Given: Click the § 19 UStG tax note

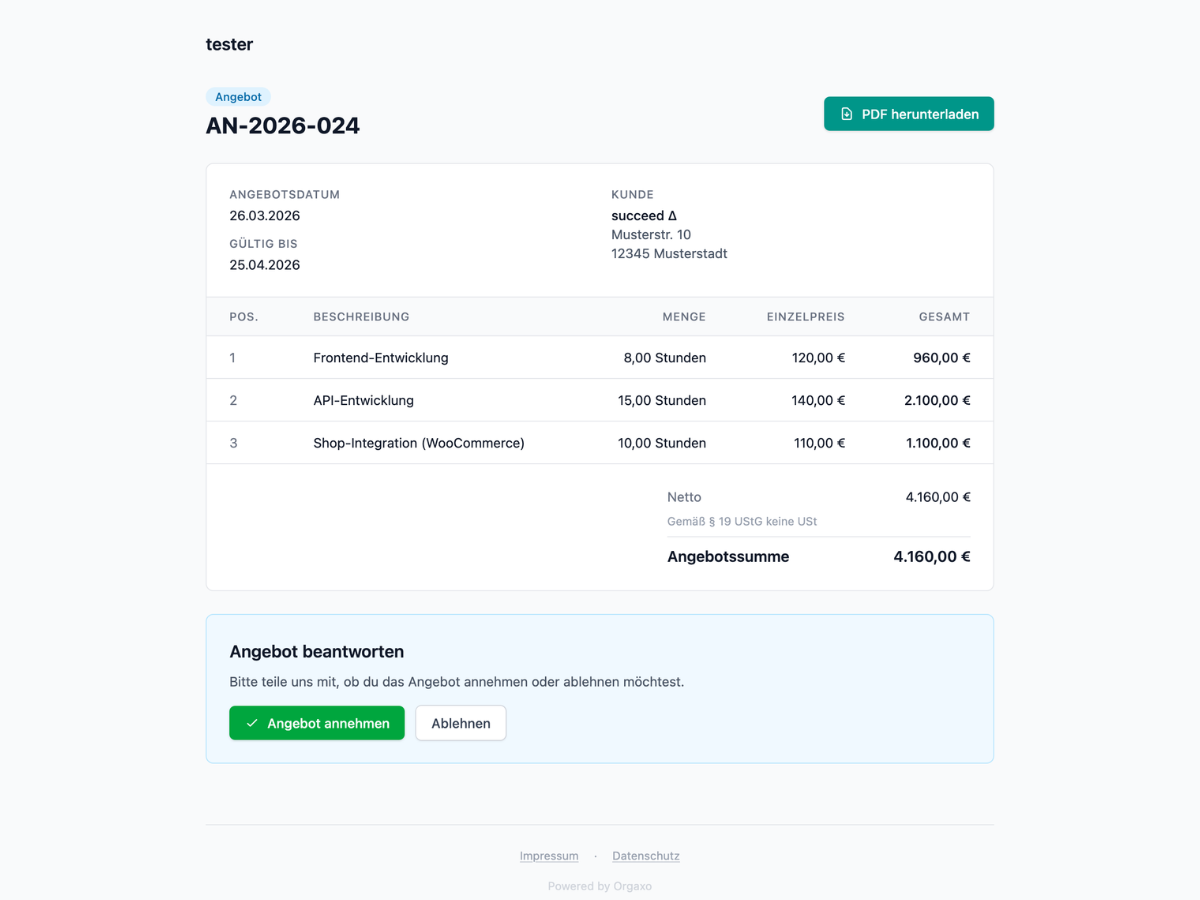Looking at the screenshot, I should (x=742, y=522).
